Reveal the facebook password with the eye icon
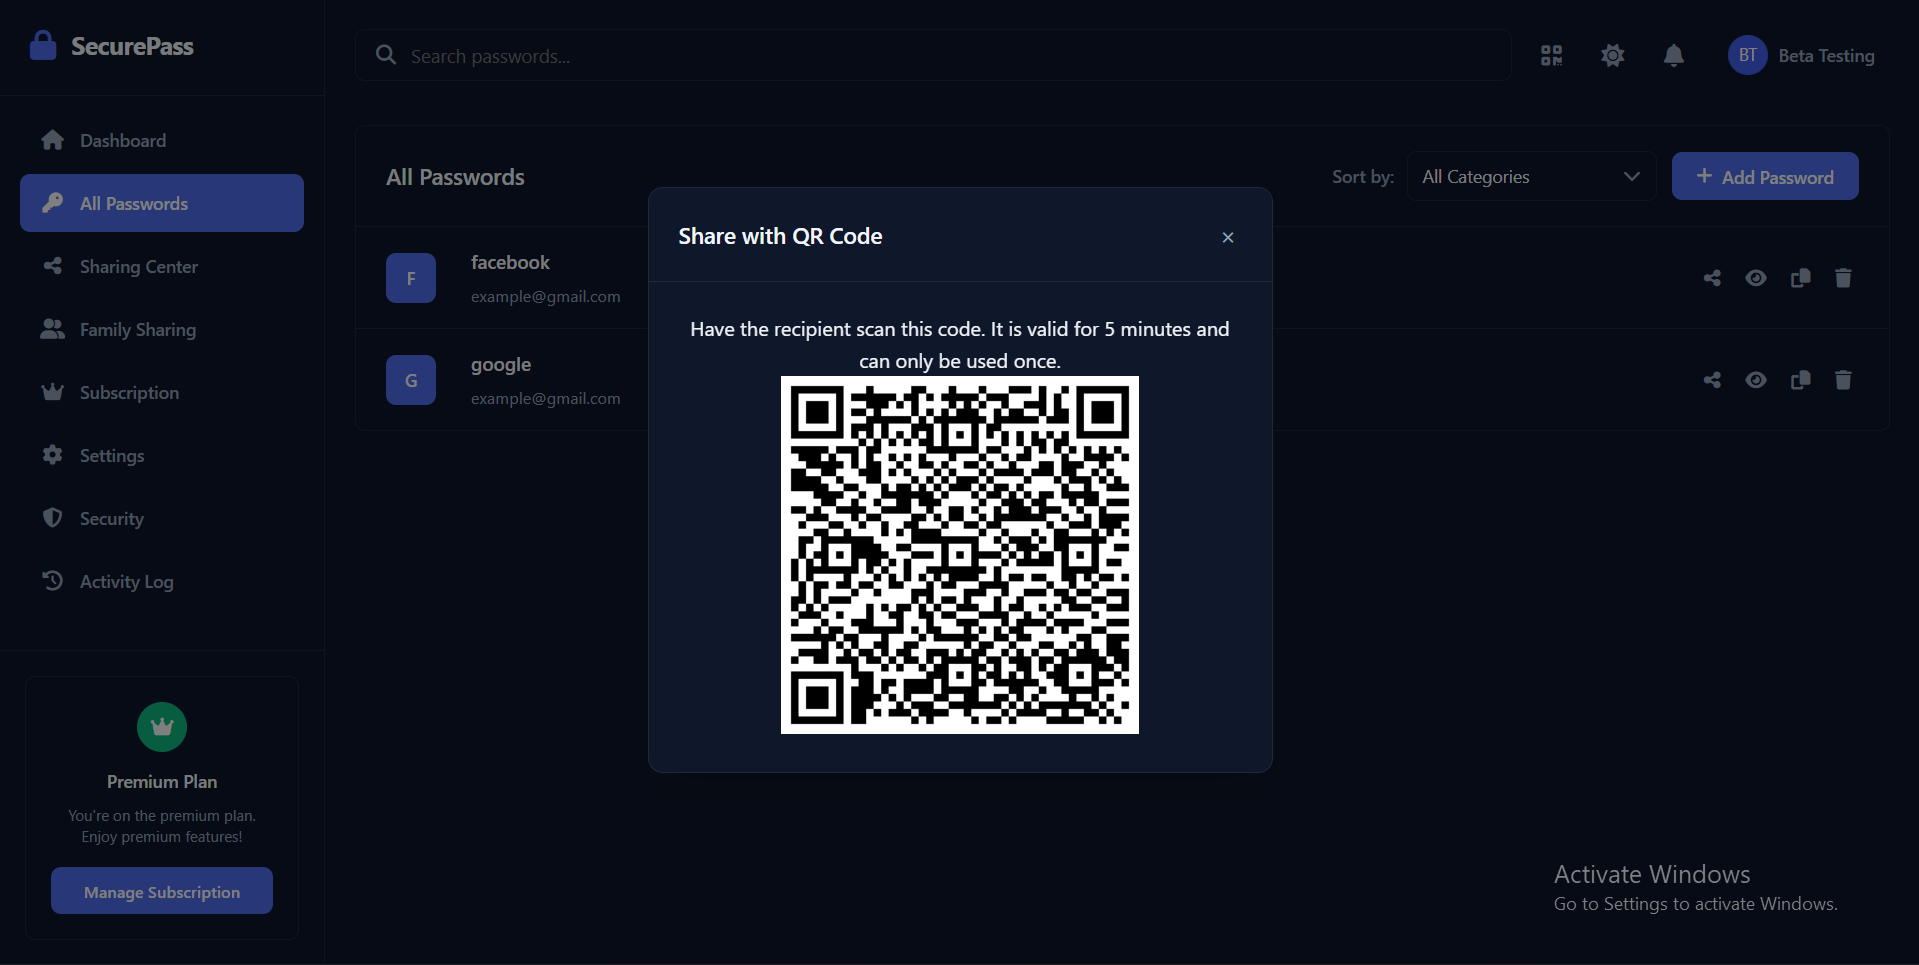 coord(1756,277)
